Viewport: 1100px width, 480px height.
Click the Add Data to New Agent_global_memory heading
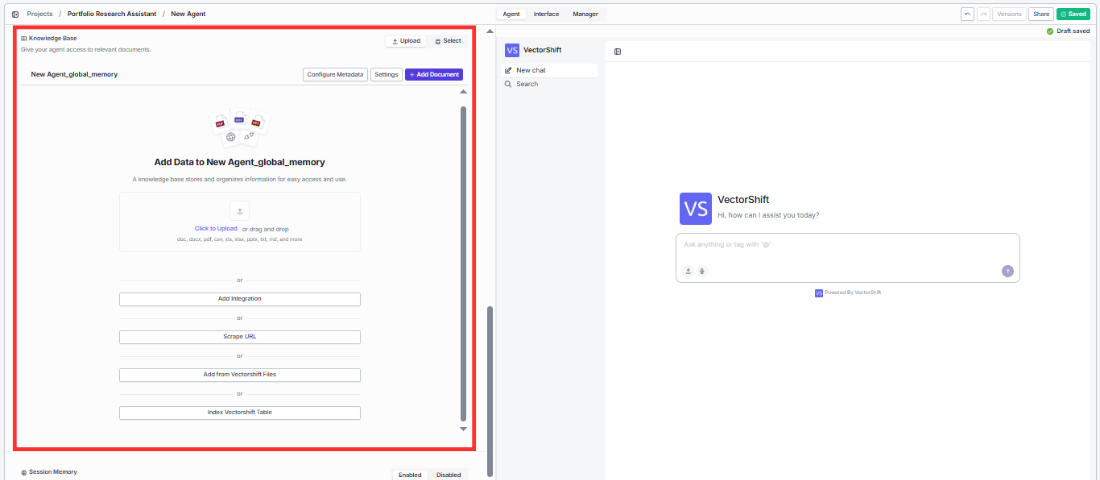pos(240,162)
